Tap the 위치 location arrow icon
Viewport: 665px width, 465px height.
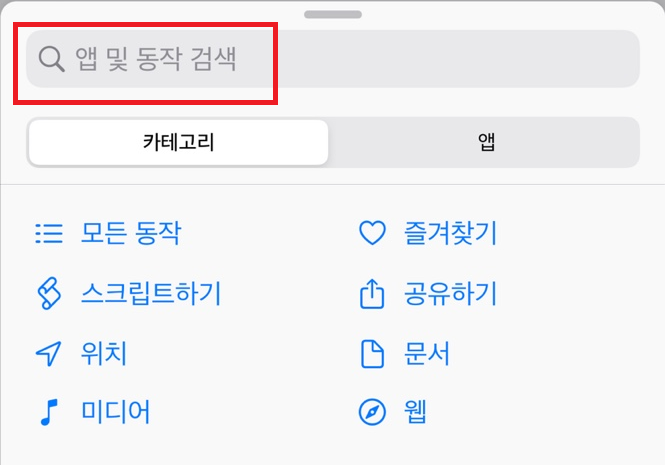(48, 353)
